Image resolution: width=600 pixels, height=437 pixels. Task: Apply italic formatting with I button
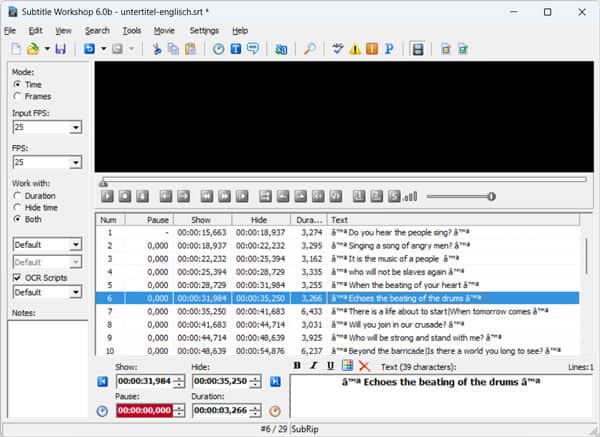click(x=314, y=366)
